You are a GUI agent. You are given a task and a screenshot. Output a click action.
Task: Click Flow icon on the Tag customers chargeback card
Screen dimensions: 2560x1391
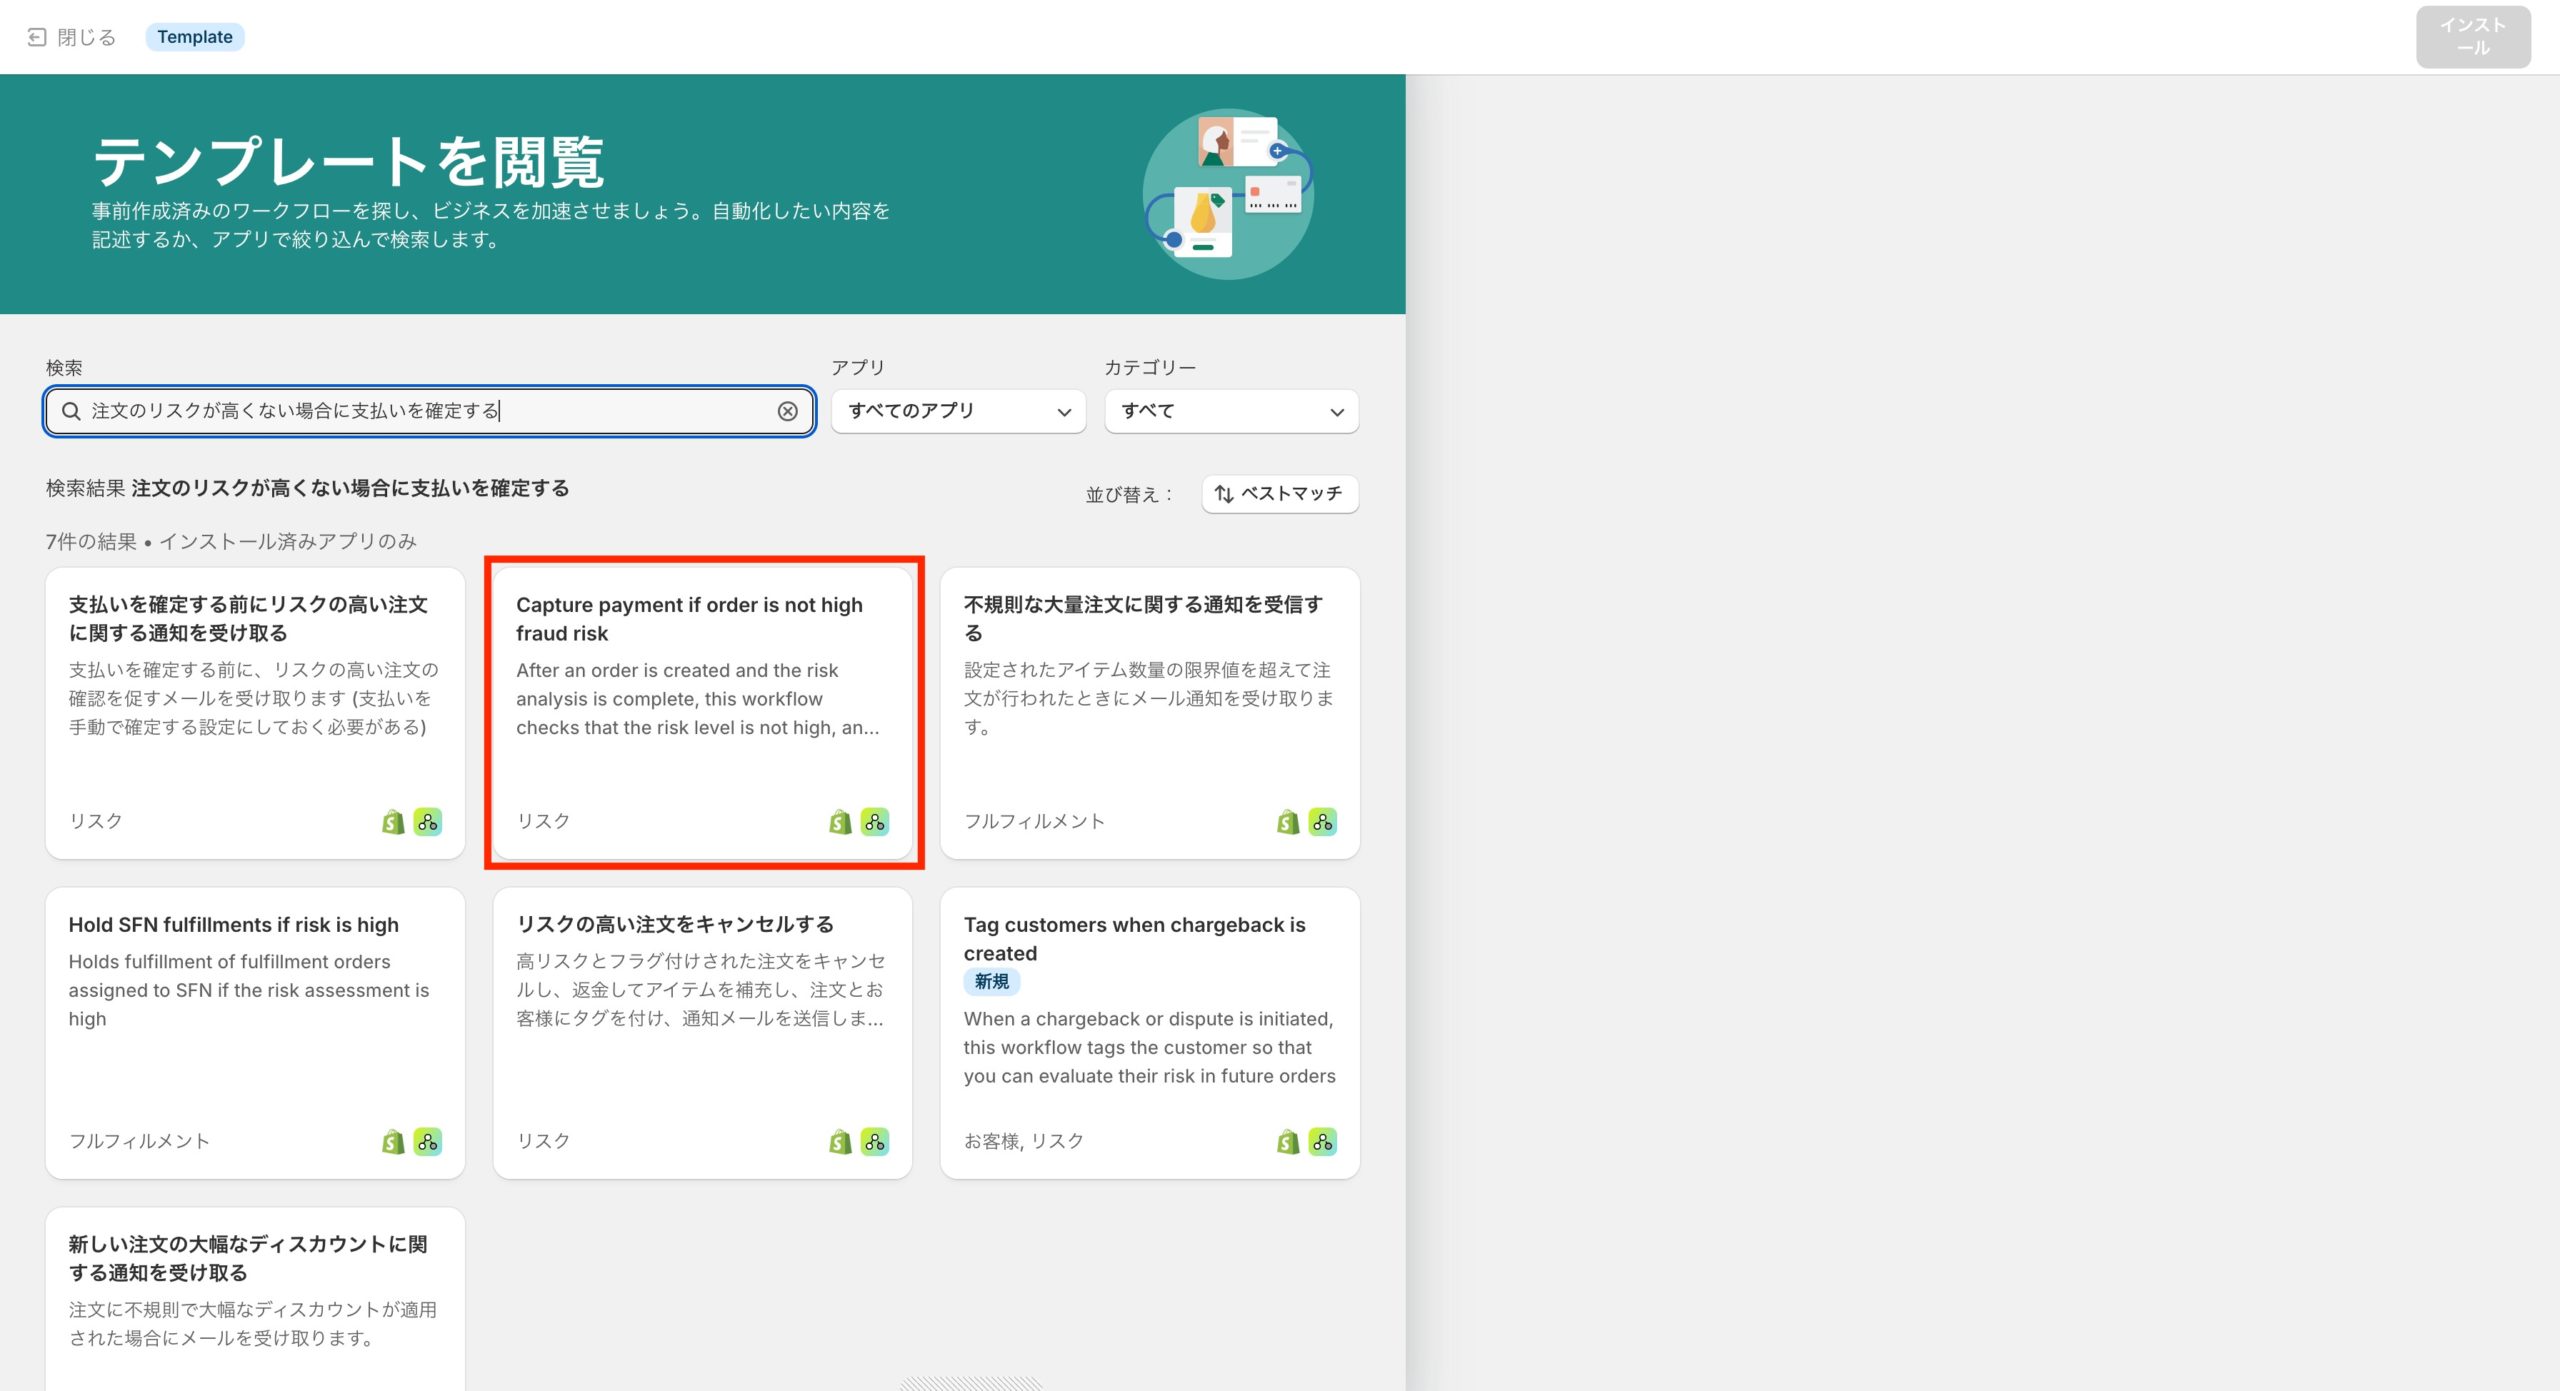tap(1322, 1142)
